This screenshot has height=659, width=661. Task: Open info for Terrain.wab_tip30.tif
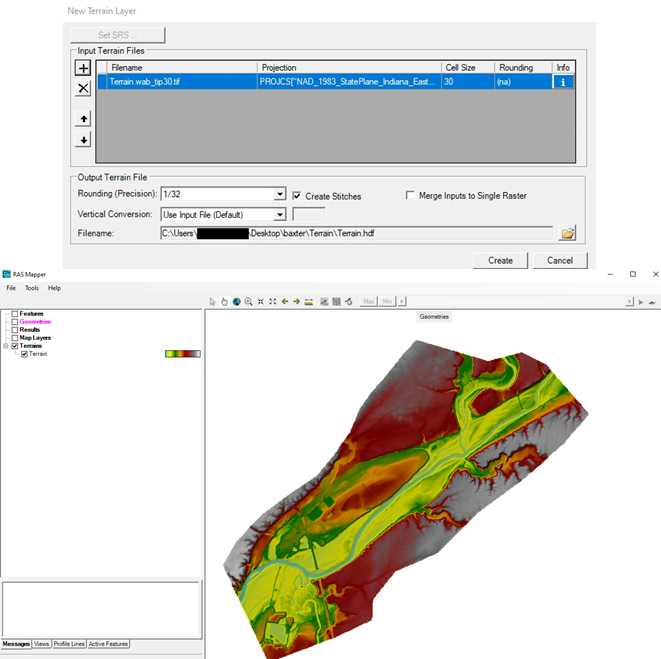[564, 82]
